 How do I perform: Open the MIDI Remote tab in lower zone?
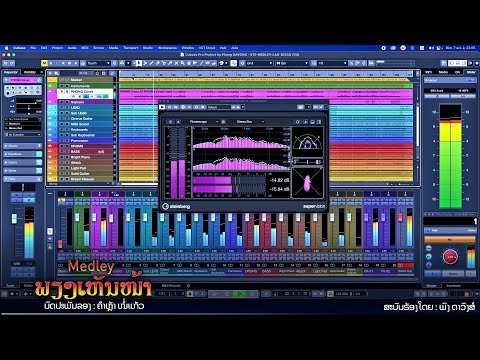171,286
